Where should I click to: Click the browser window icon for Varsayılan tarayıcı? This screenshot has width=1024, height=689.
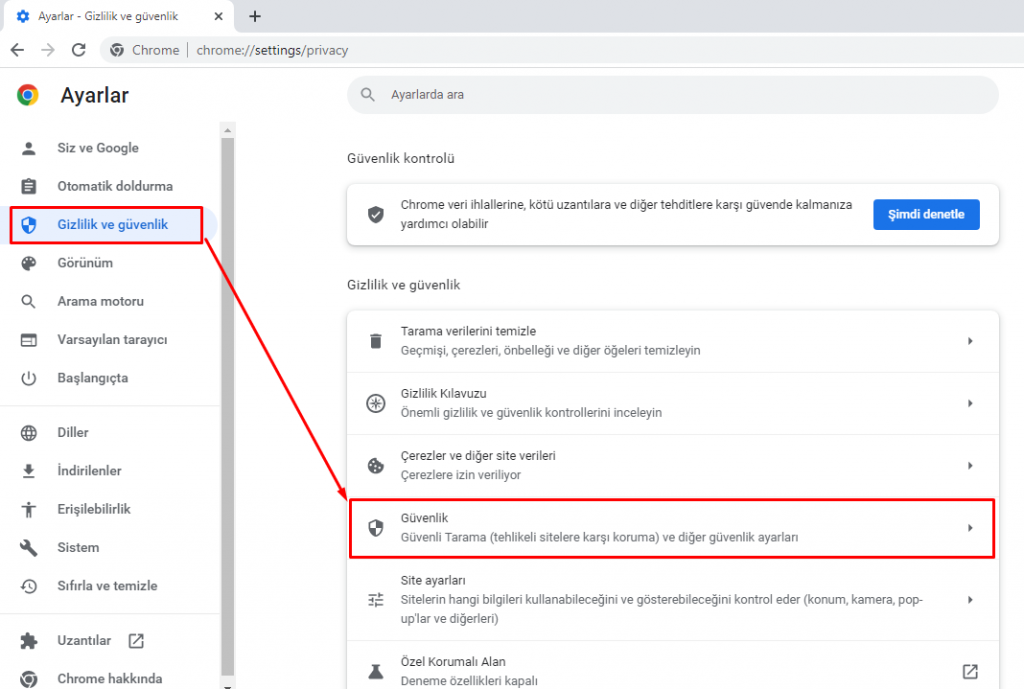coord(29,340)
